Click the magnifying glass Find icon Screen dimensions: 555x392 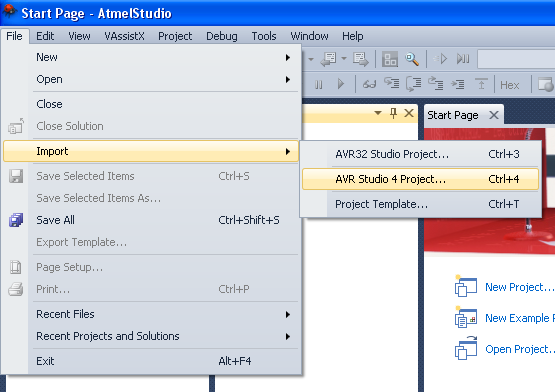pos(412,59)
